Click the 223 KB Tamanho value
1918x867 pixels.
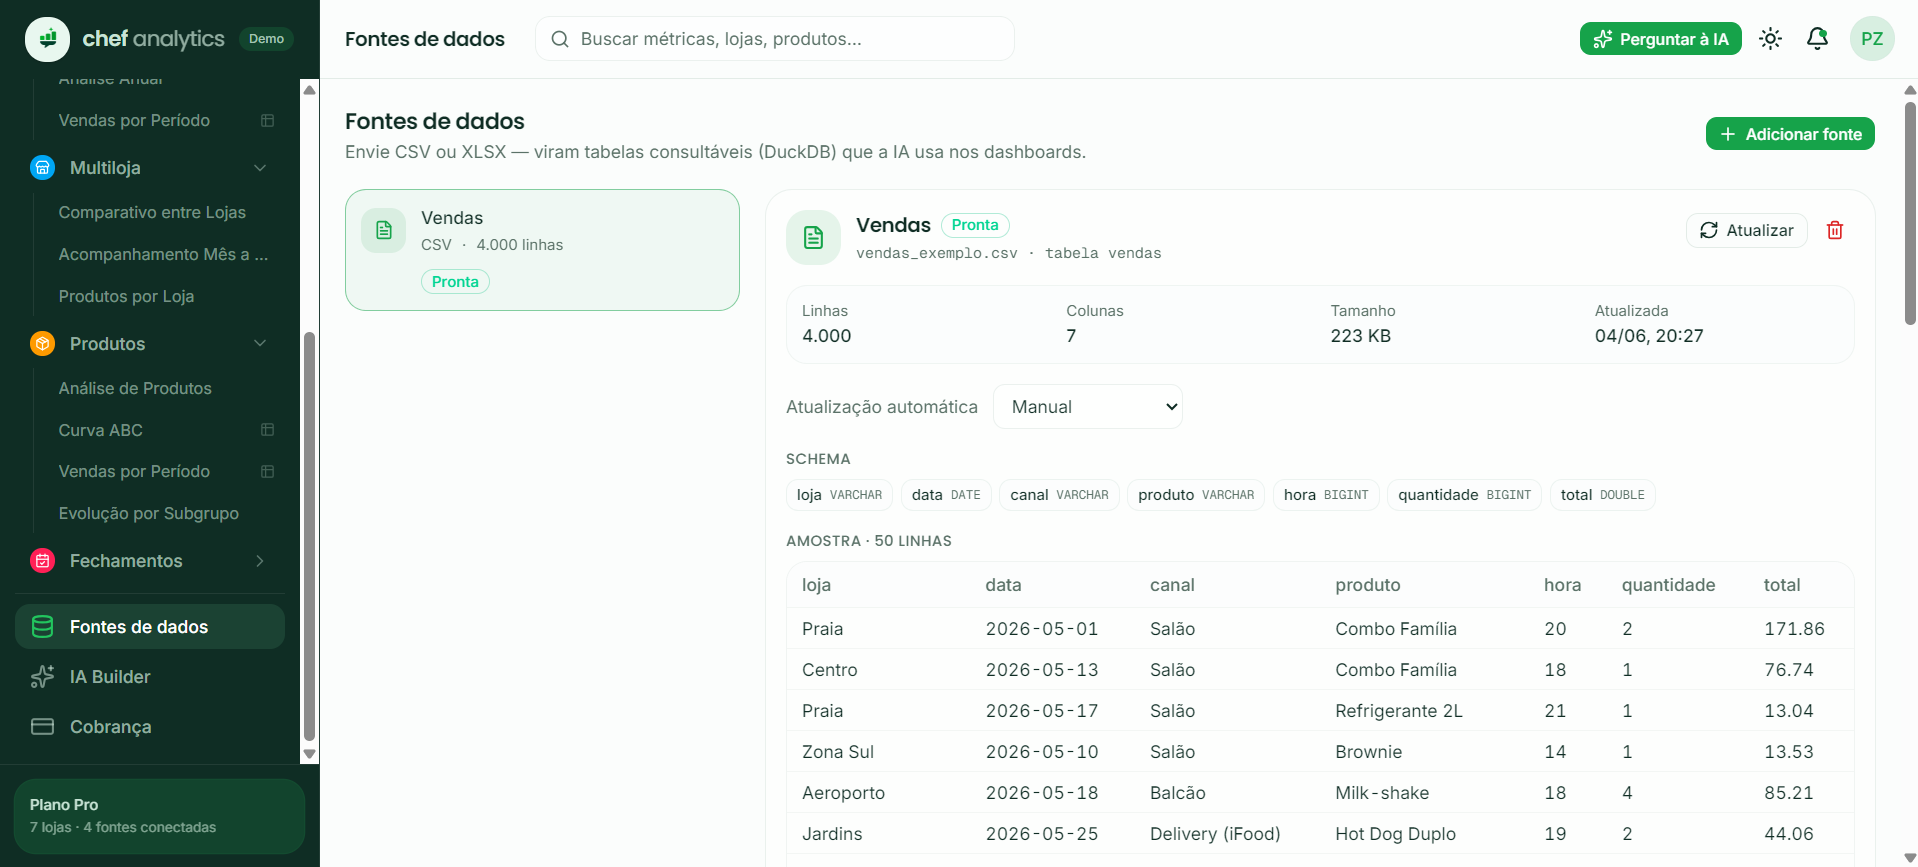click(x=1360, y=336)
